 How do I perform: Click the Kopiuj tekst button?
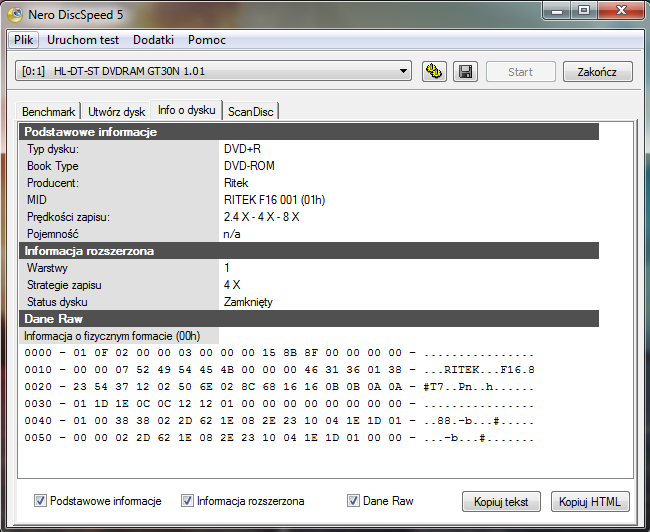[x=501, y=502]
